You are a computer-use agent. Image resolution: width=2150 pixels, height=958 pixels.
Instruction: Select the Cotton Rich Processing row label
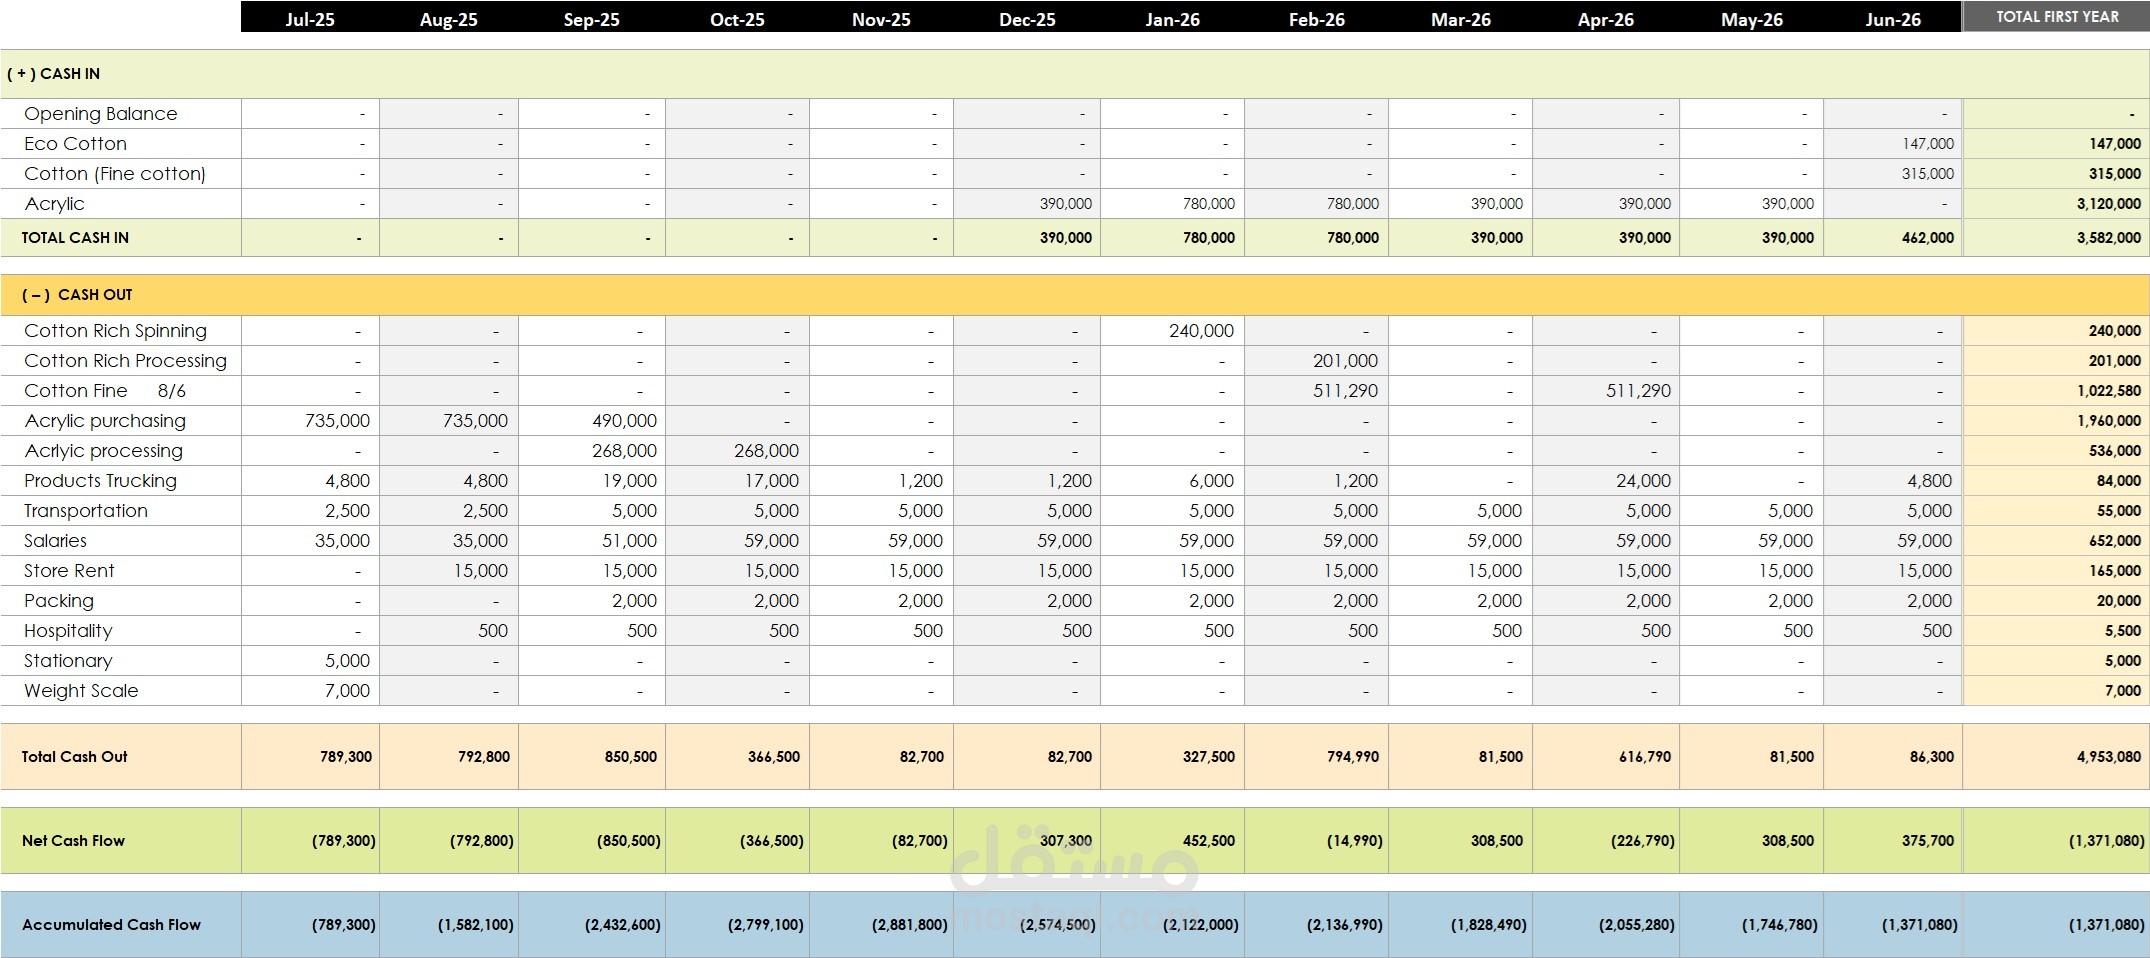pyautogui.click(x=125, y=361)
